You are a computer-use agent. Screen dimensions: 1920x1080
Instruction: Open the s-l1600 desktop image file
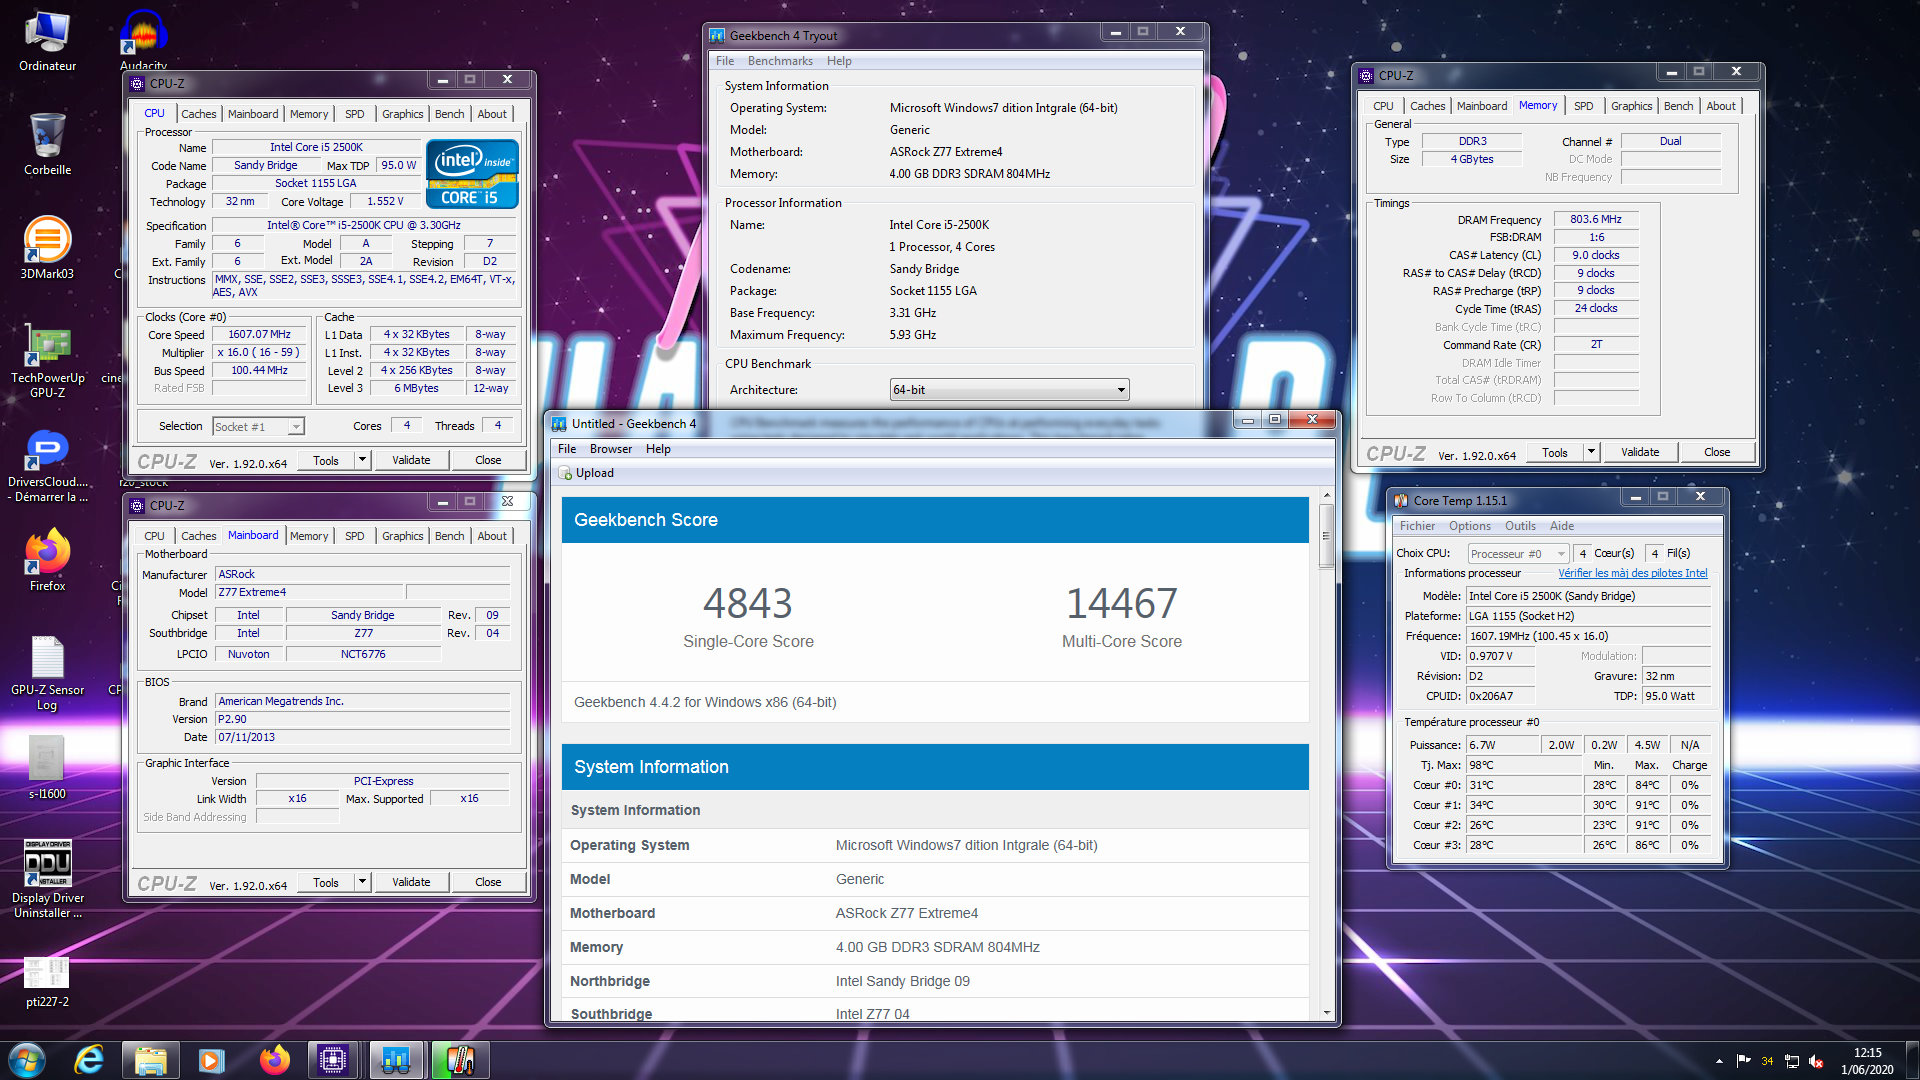coord(47,768)
